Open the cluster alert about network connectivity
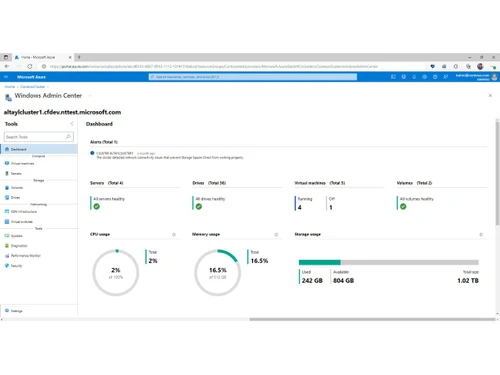 click(167, 155)
